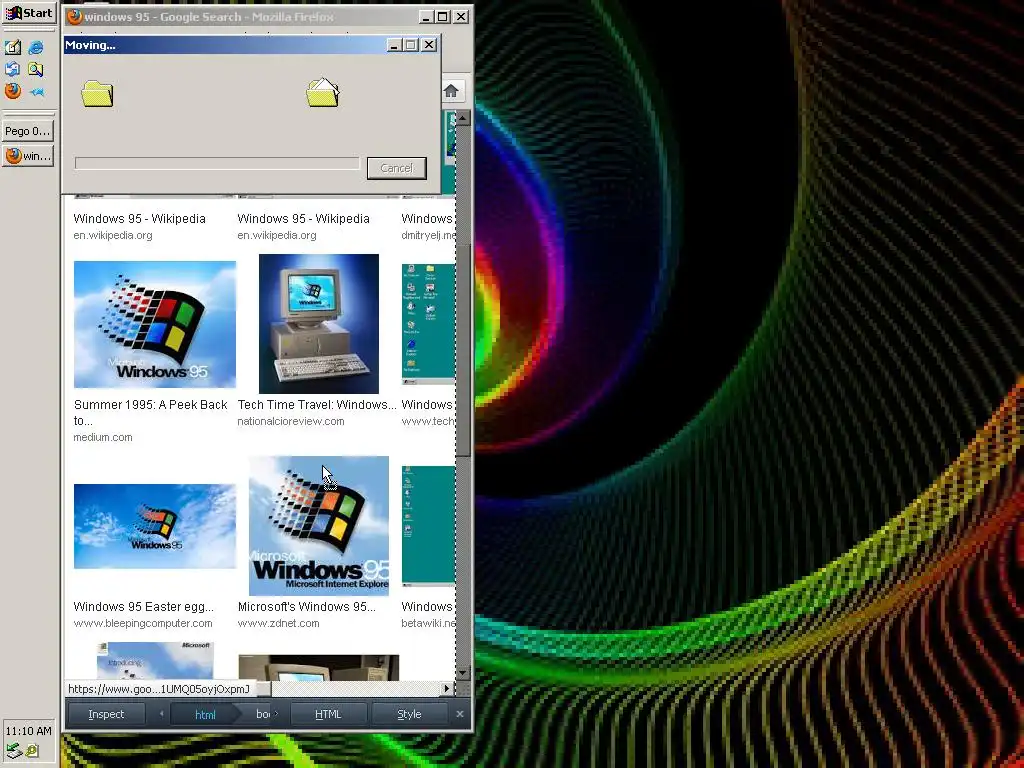Click medium.com source text
Image resolution: width=1024 pixels, height=768 pixels.
[103, 438]
